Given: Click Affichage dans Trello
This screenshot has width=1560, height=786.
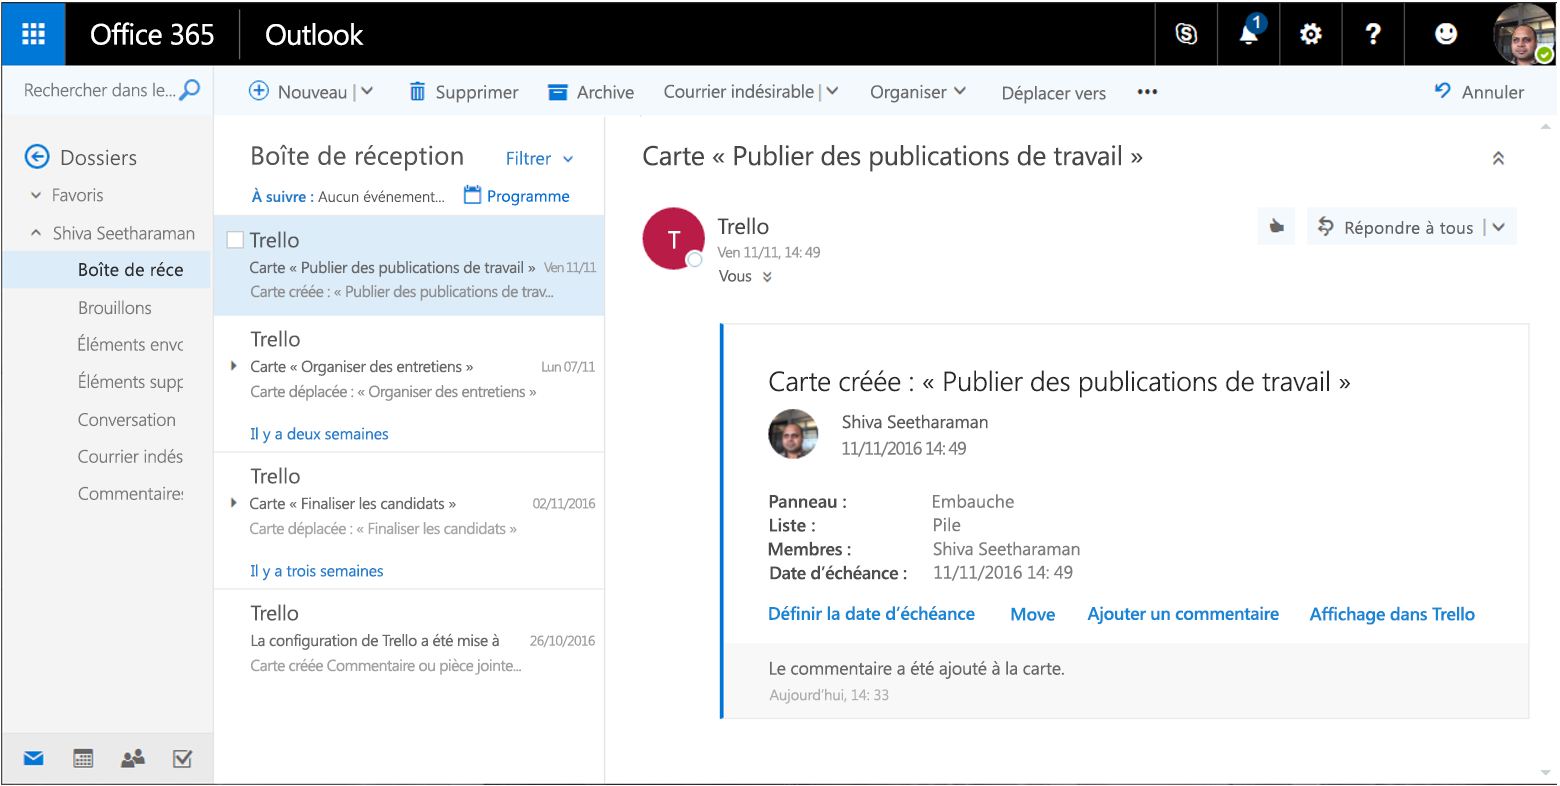Looking at the screenshot, I should click(1392, 614).
